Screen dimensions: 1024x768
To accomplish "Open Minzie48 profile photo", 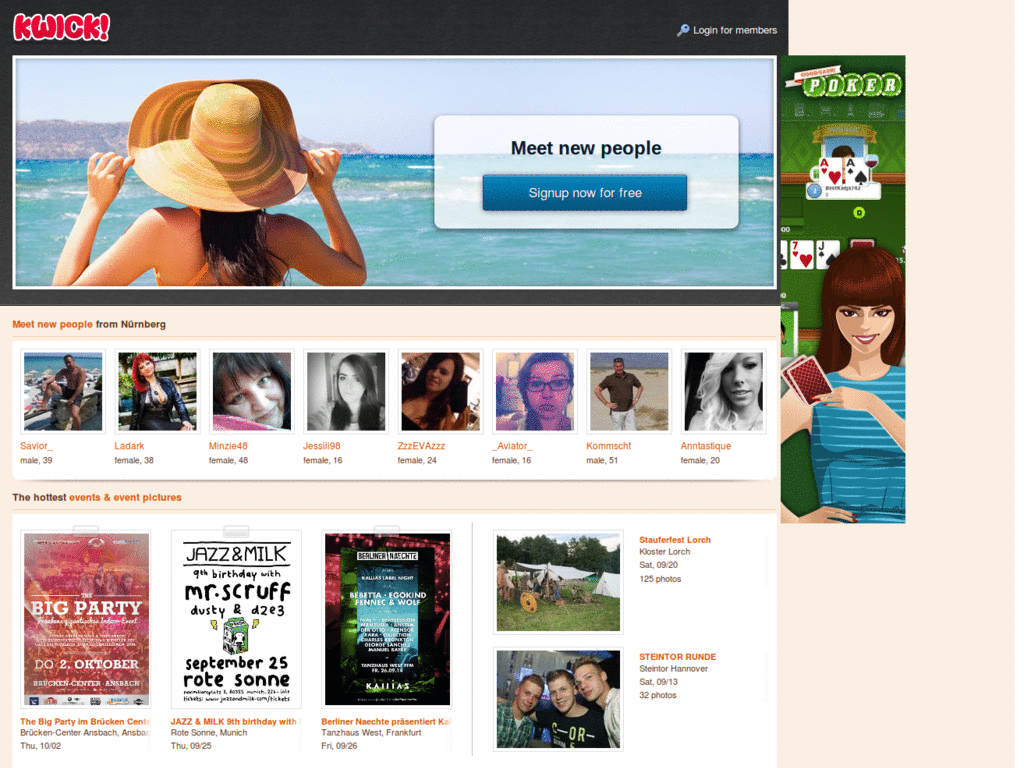I will 251,391.
